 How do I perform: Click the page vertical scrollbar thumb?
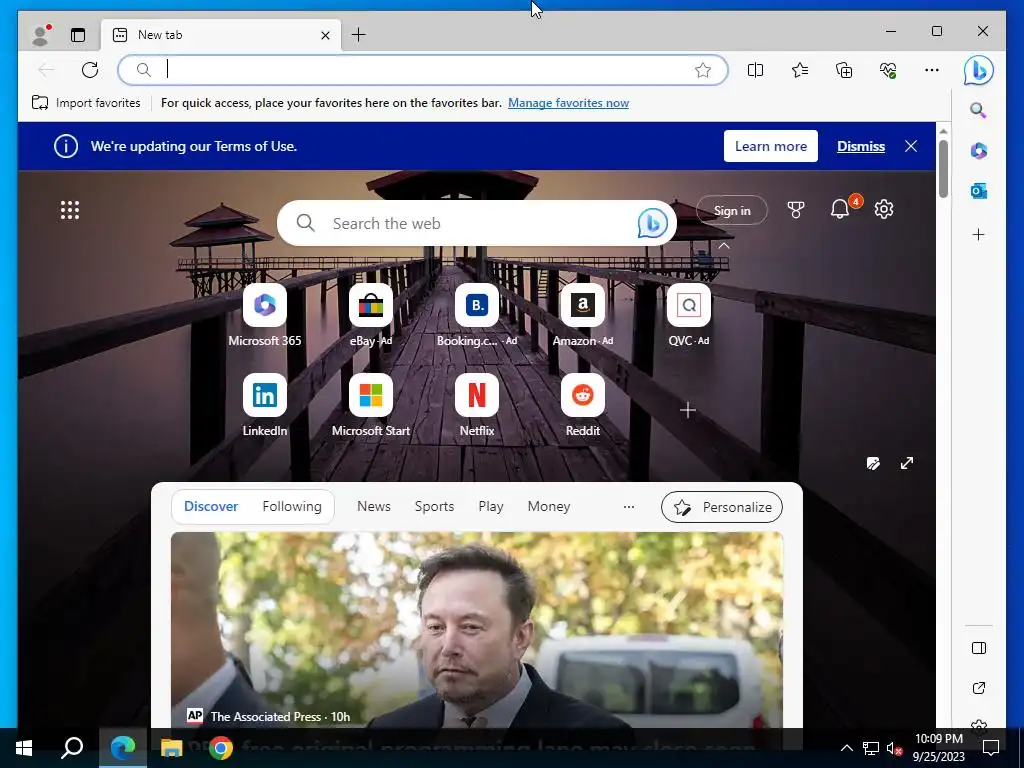[x=943, y=168]
